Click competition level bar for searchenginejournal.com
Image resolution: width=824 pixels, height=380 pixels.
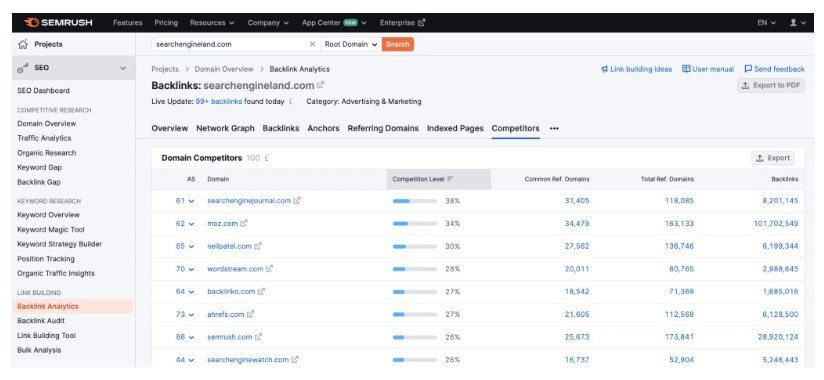click(x=415, y=201)
